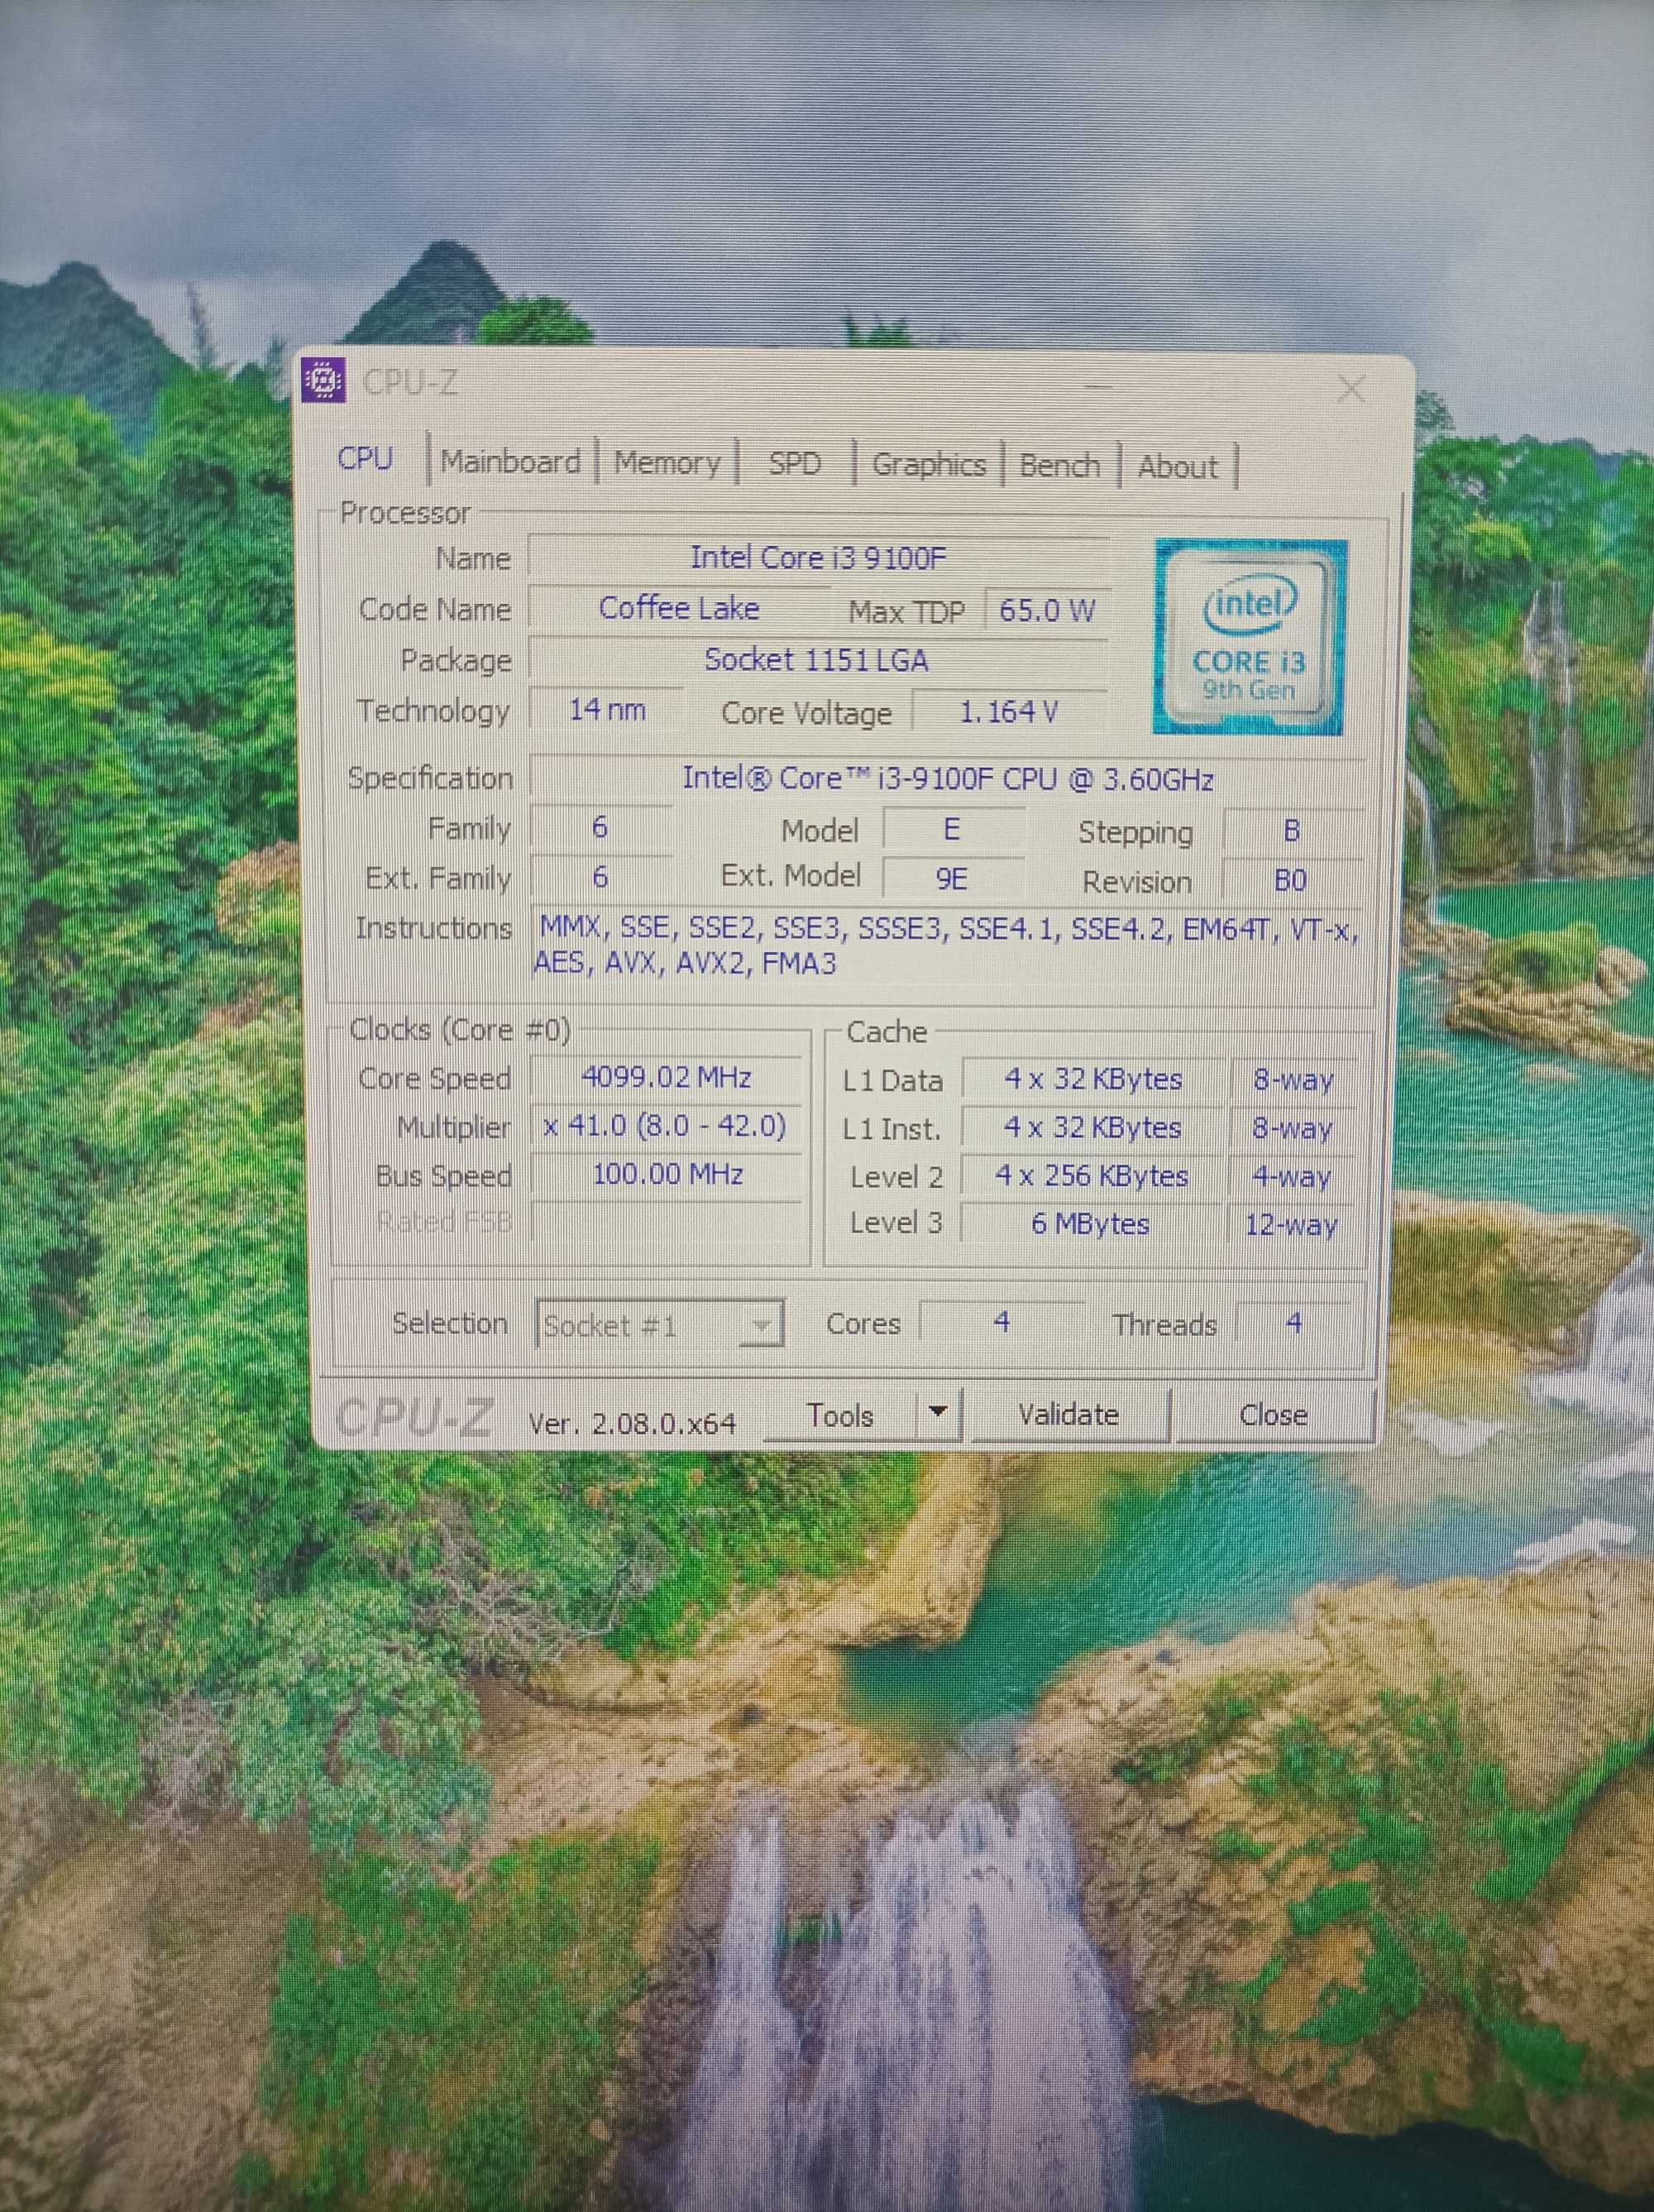This screenshot has height=2212, width=1654.
Task: Click the Level 2 value '4 x 256 KBytes'
Action: click(x=1093, y=1176)
